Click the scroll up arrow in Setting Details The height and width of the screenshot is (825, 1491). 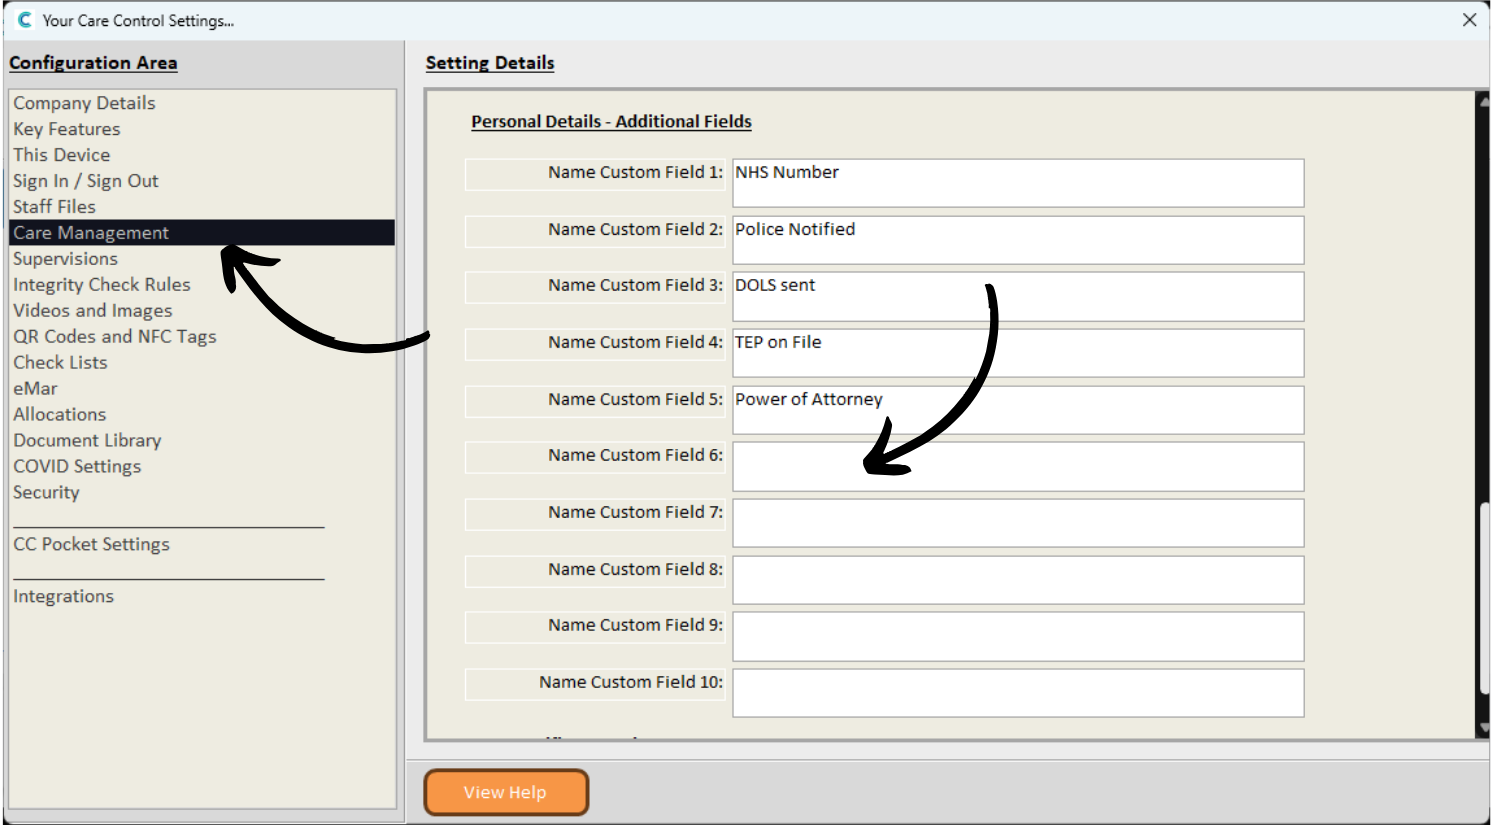tap(1483, 100)
